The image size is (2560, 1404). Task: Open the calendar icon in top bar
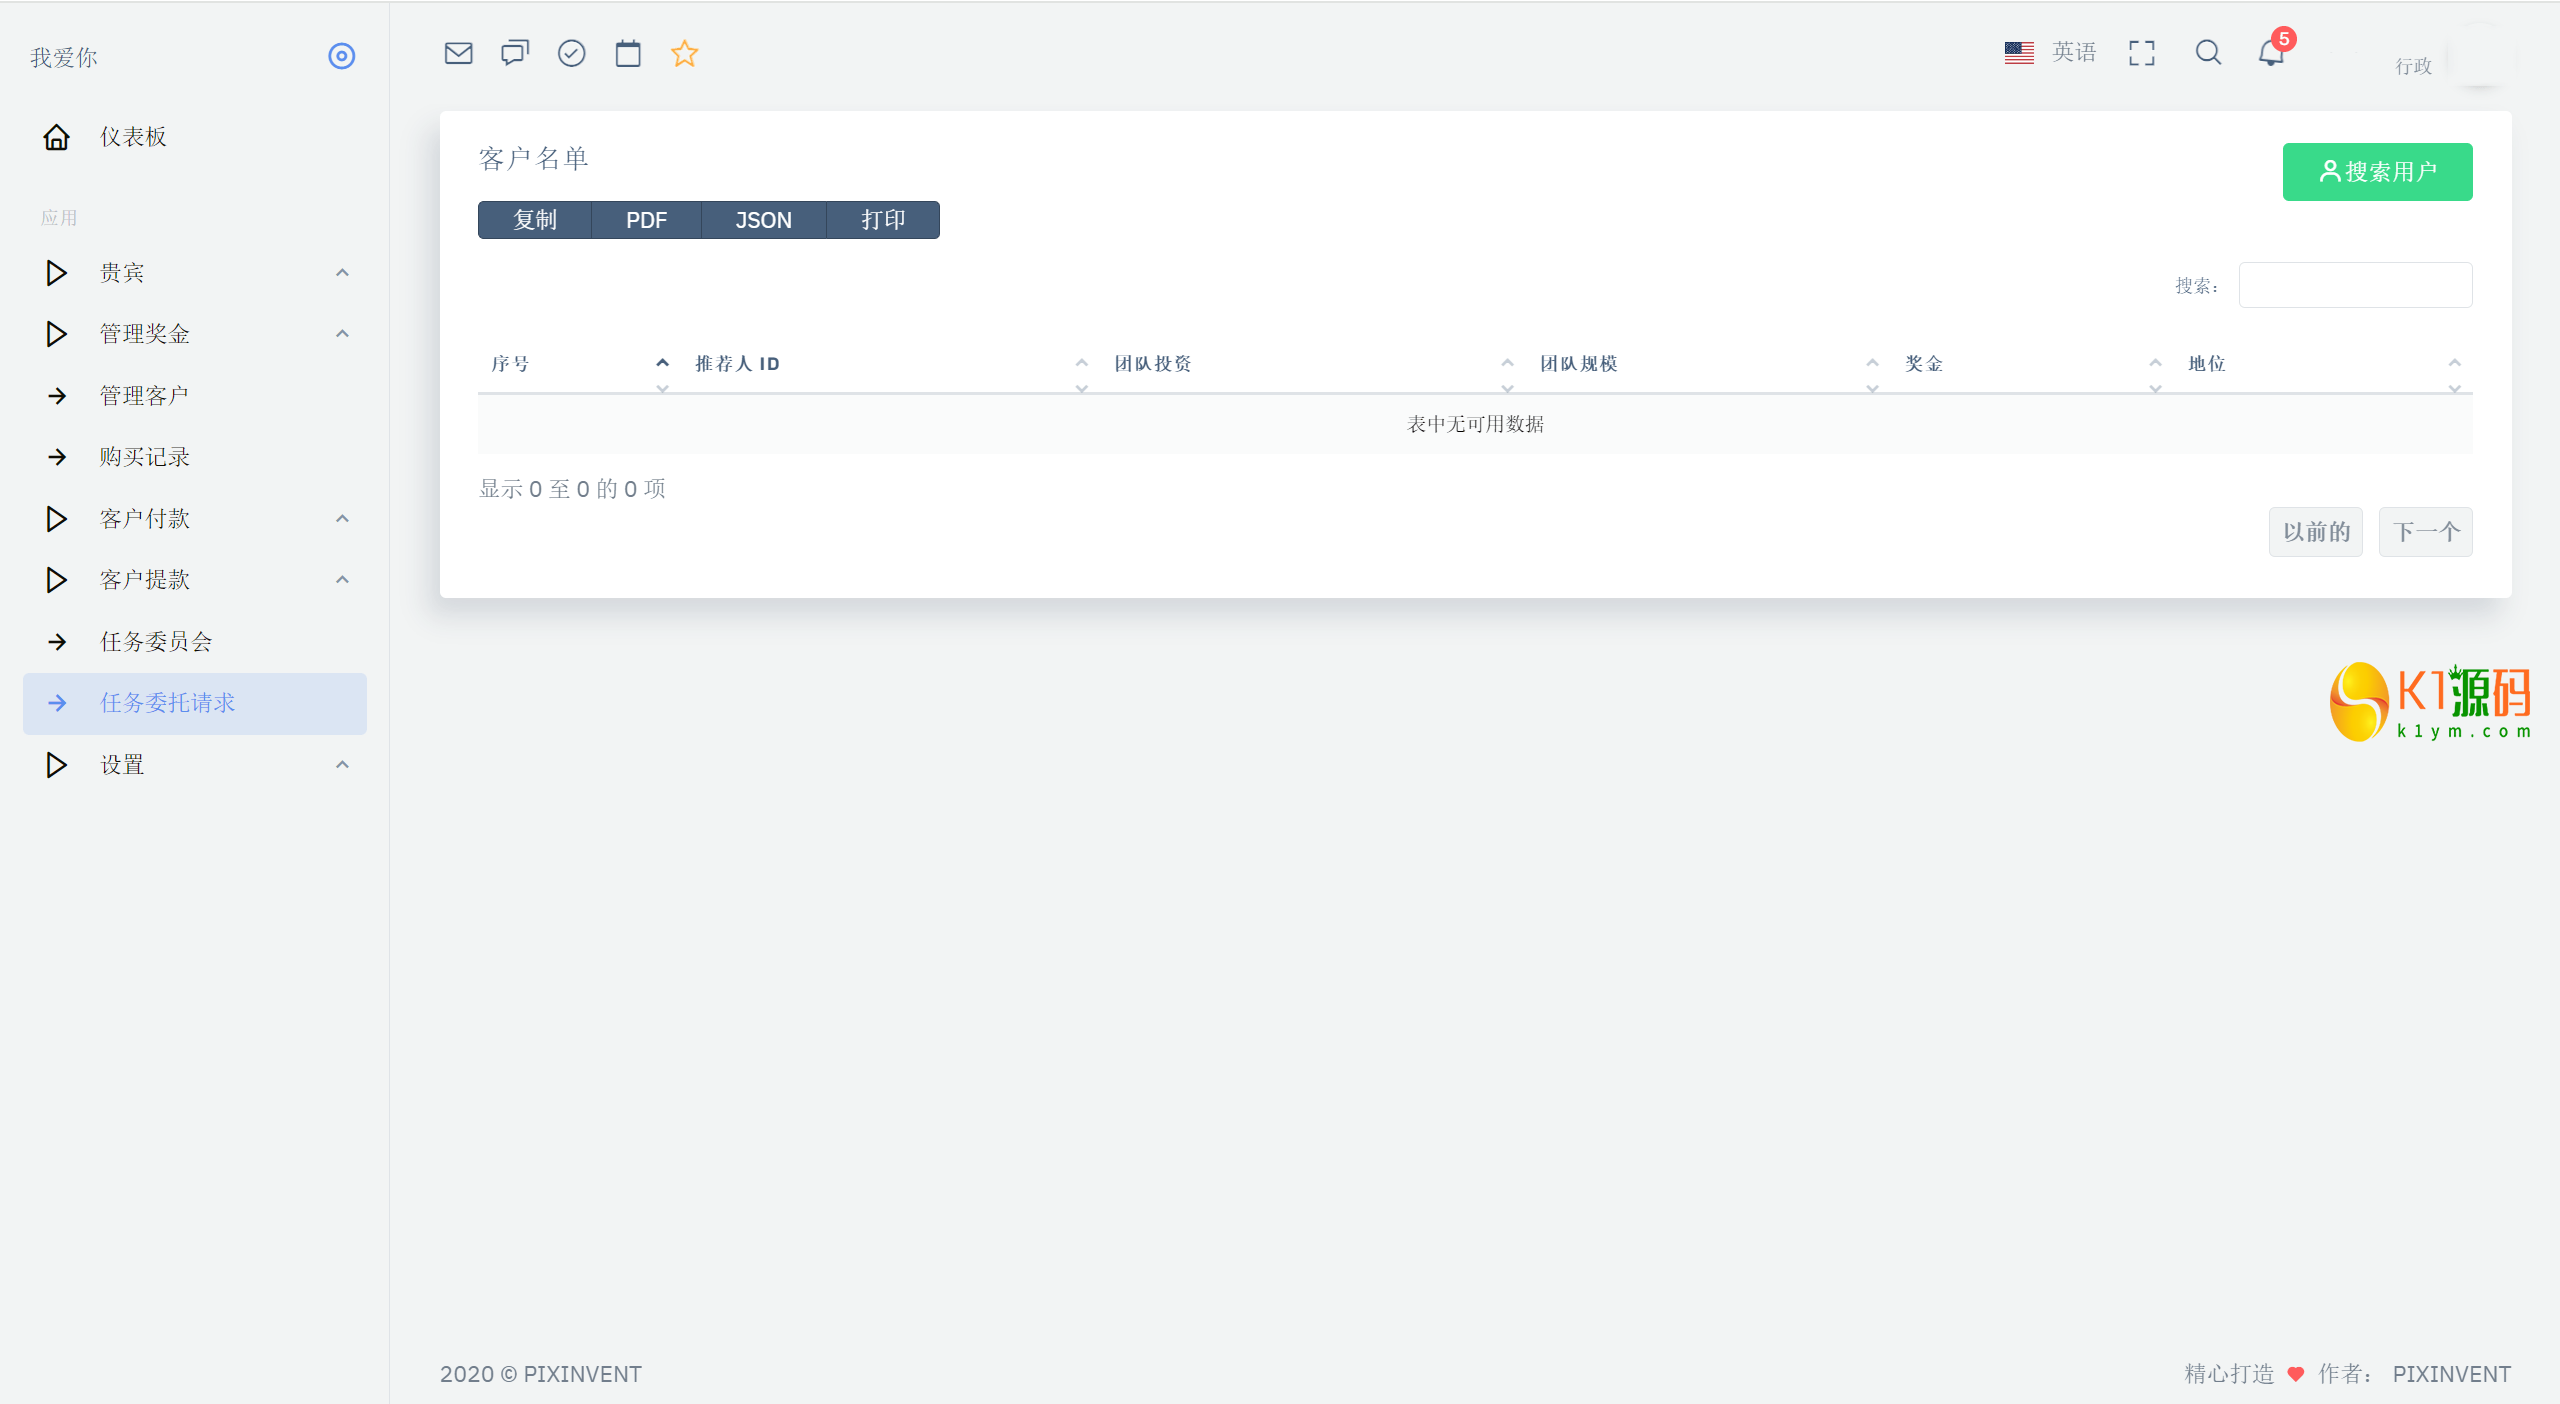628,53
